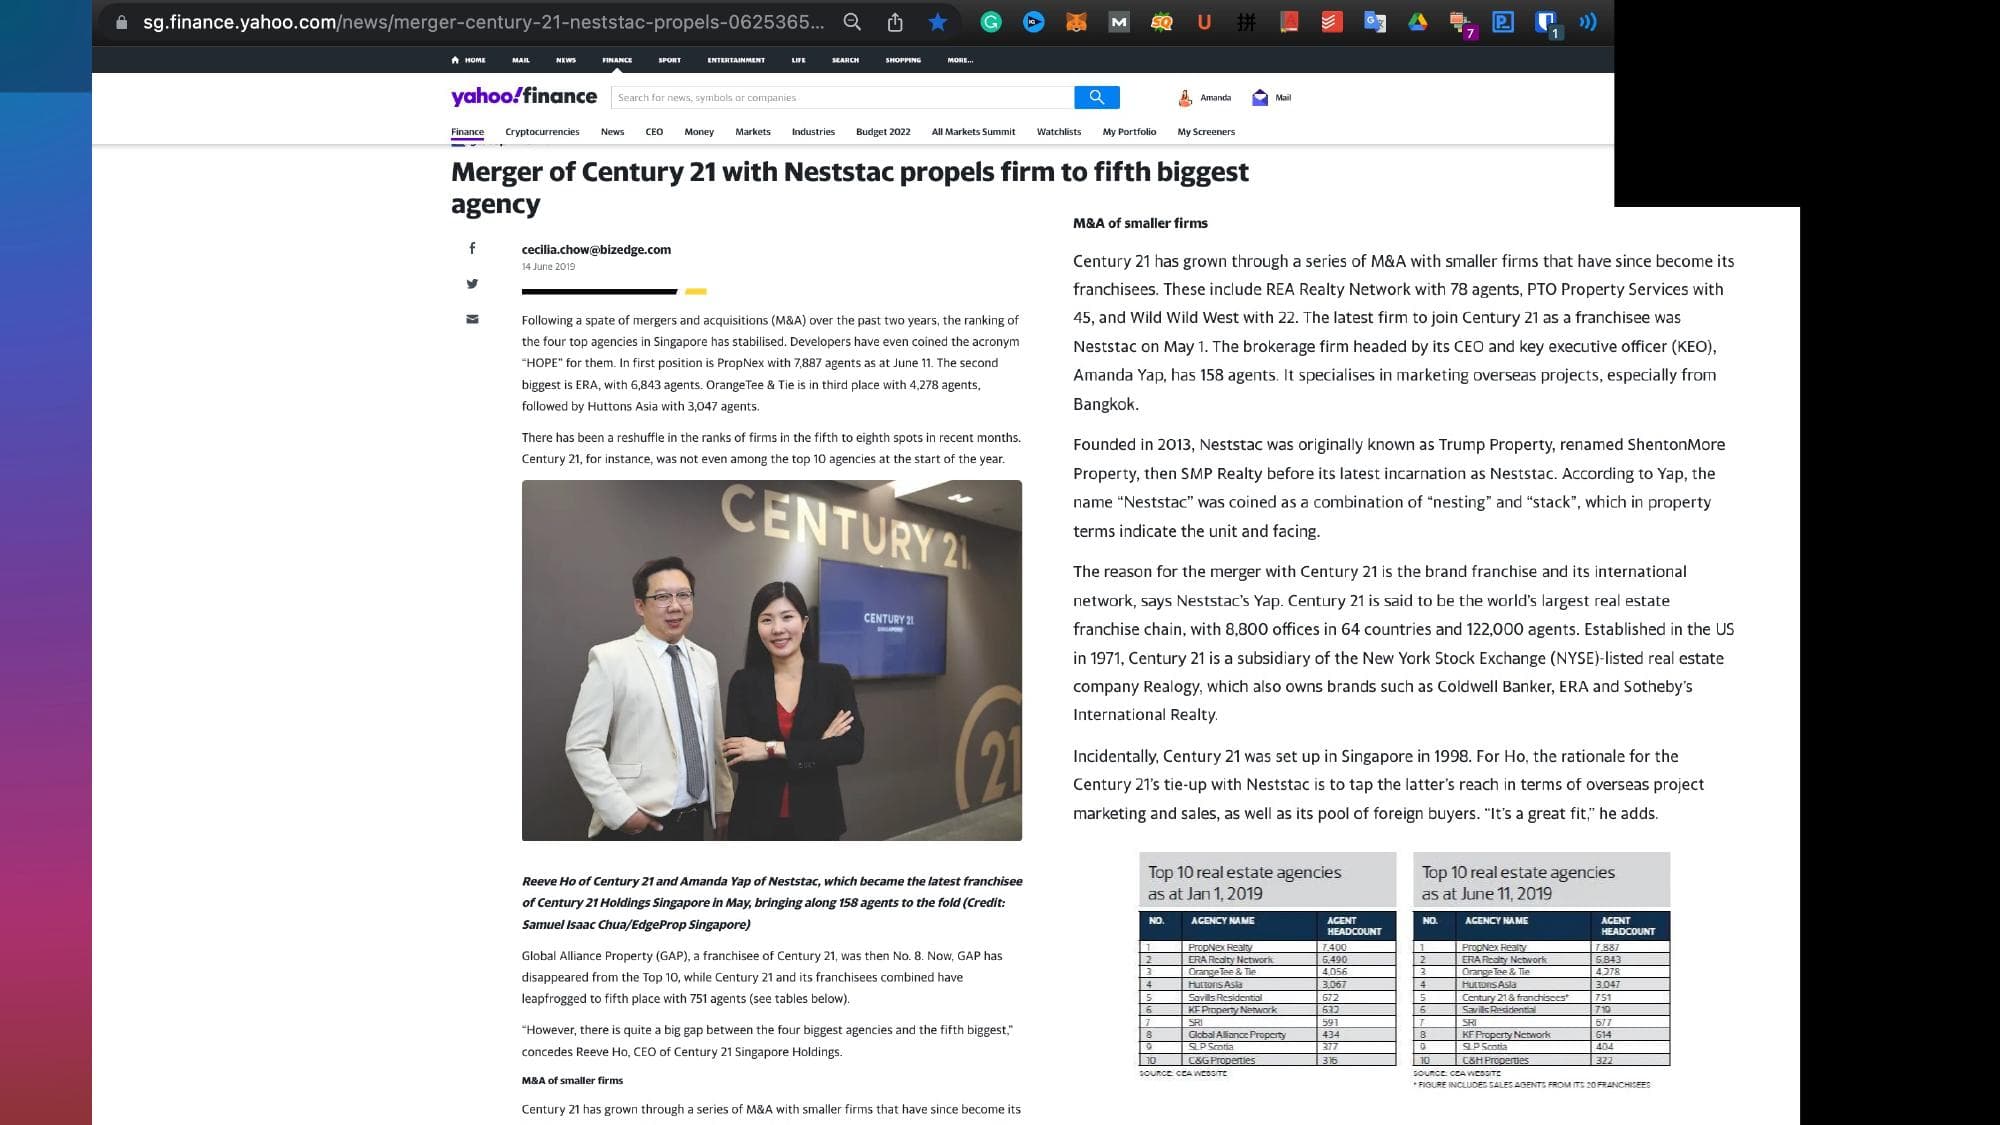The width and height of the screenshot is (2000, 1125).
Task: Click the browser address bar URL
Action: click(484, 22)
